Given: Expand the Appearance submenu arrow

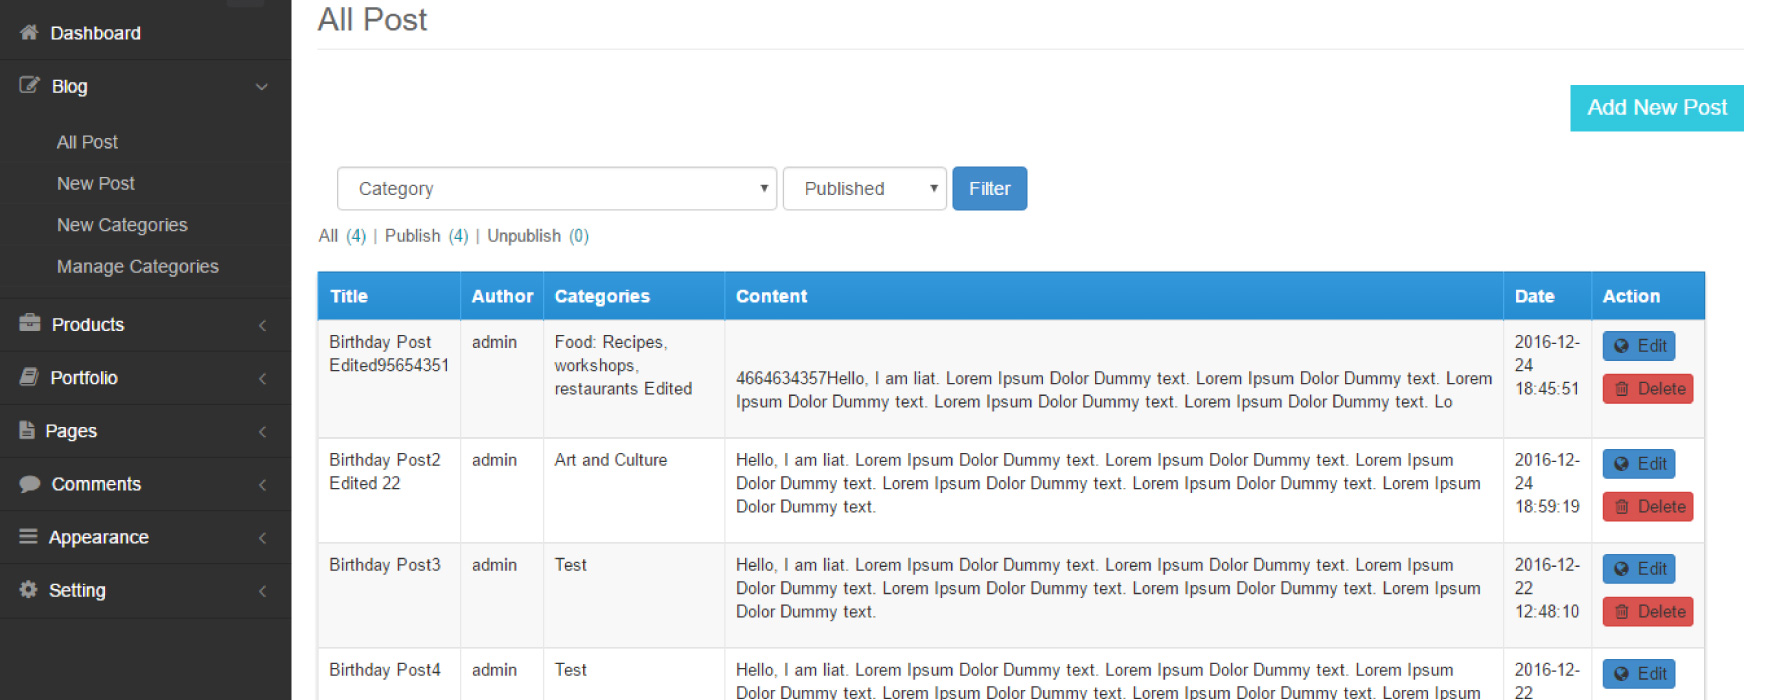Looking at the screenshot, I should (262, 537).
